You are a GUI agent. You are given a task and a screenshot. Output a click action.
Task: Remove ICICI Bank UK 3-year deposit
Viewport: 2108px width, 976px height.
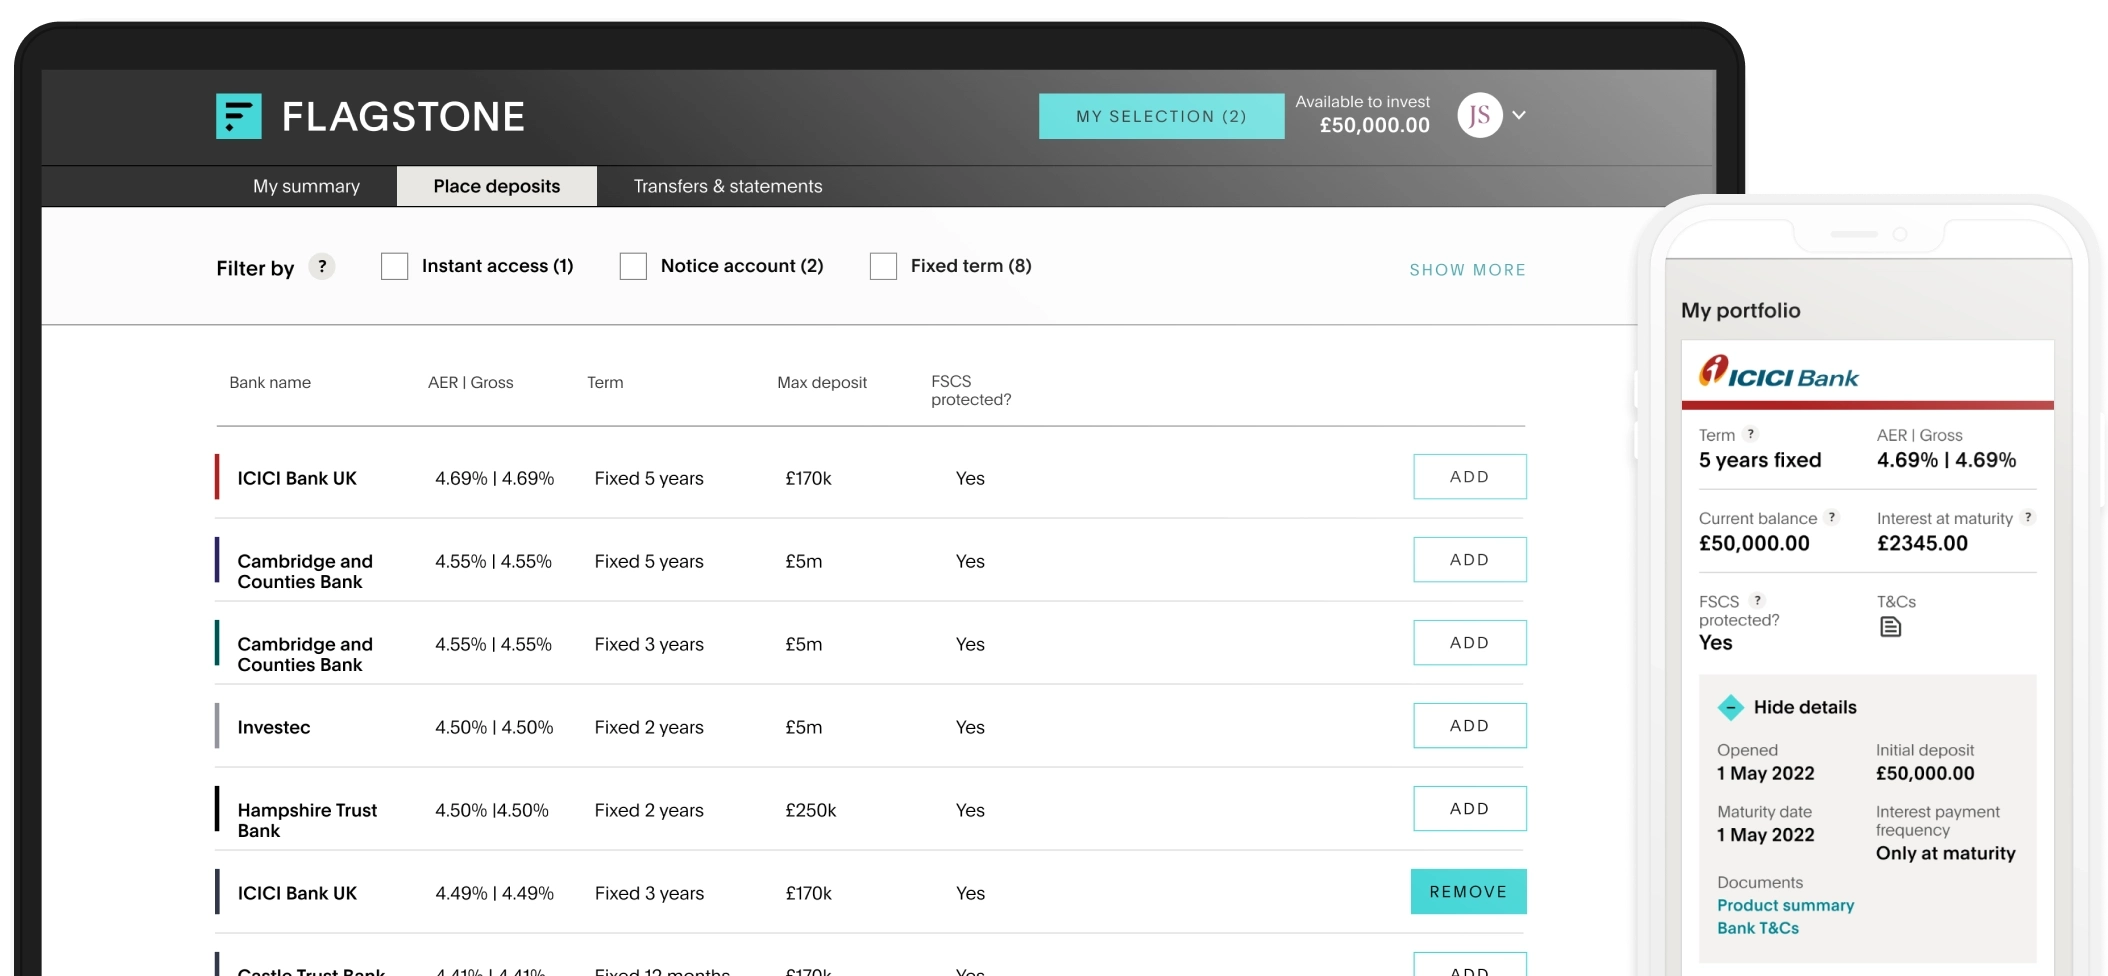click(1468, 892)
